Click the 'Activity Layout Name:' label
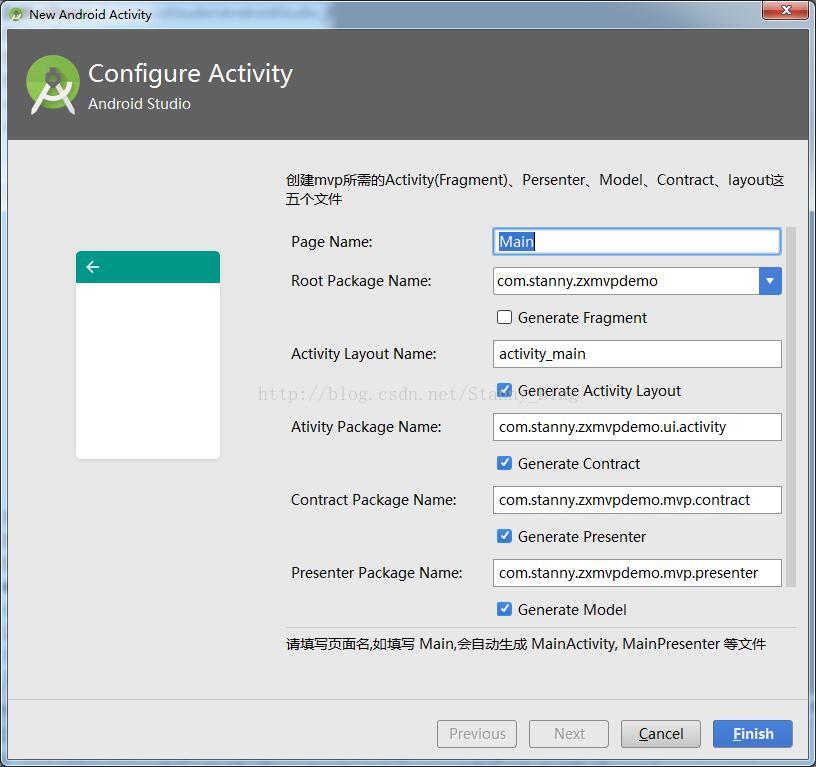The image size is (816, 767). pos(364,354)
